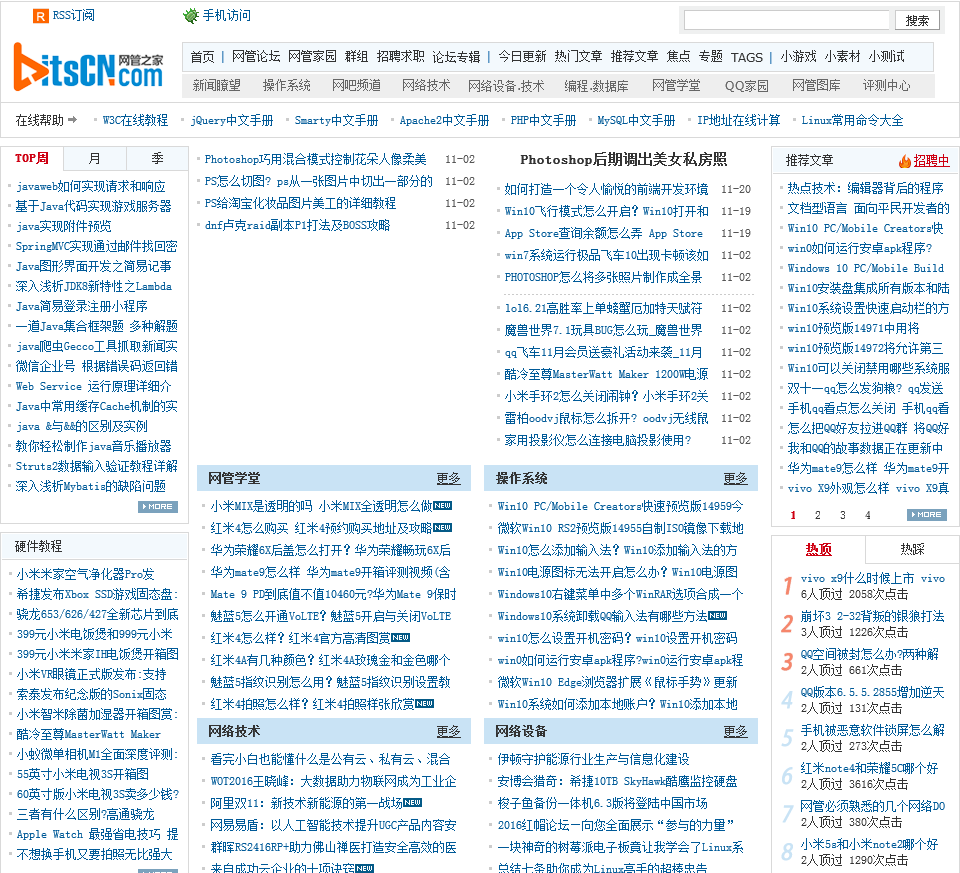The image size is (960, 873).
Task: Open 小米MIX是透明的吗 article
Action: [x=321, y=506]
